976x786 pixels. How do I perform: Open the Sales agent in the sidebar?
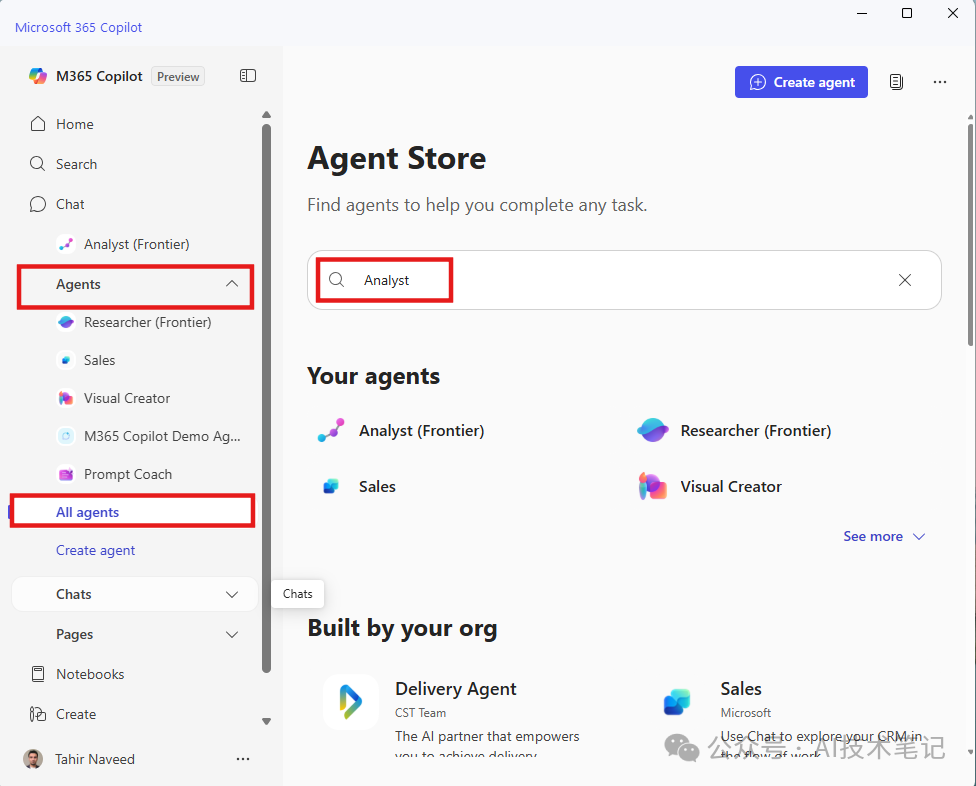coord(100,360)
